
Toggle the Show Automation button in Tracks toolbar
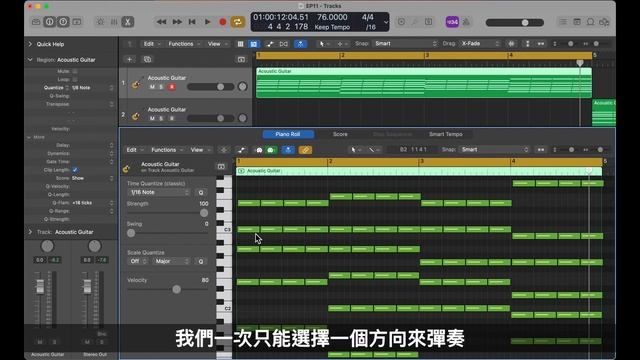[x=270, y=44]
